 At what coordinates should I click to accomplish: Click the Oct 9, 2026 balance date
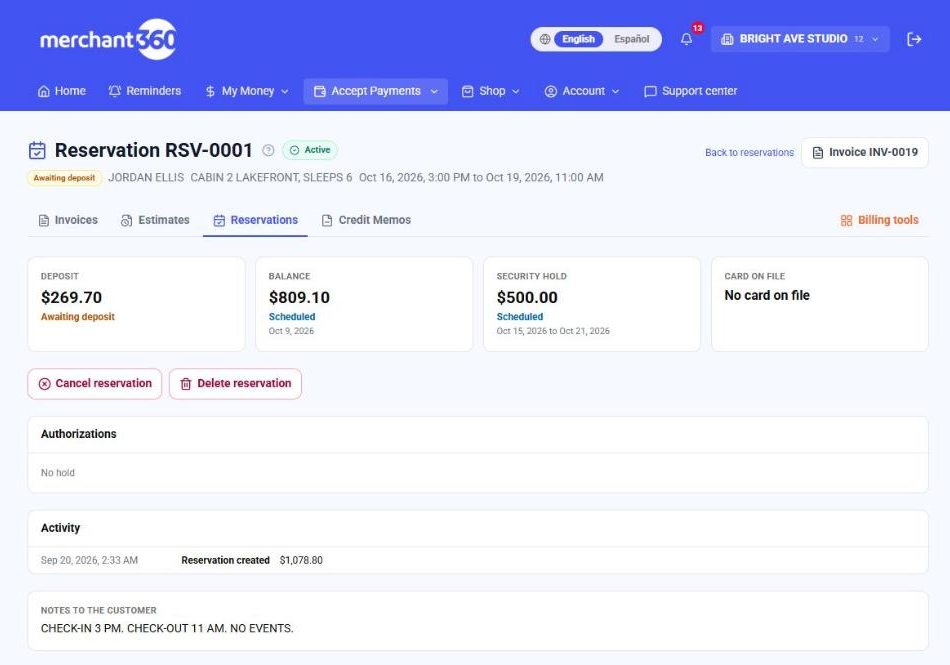(291, 331)
